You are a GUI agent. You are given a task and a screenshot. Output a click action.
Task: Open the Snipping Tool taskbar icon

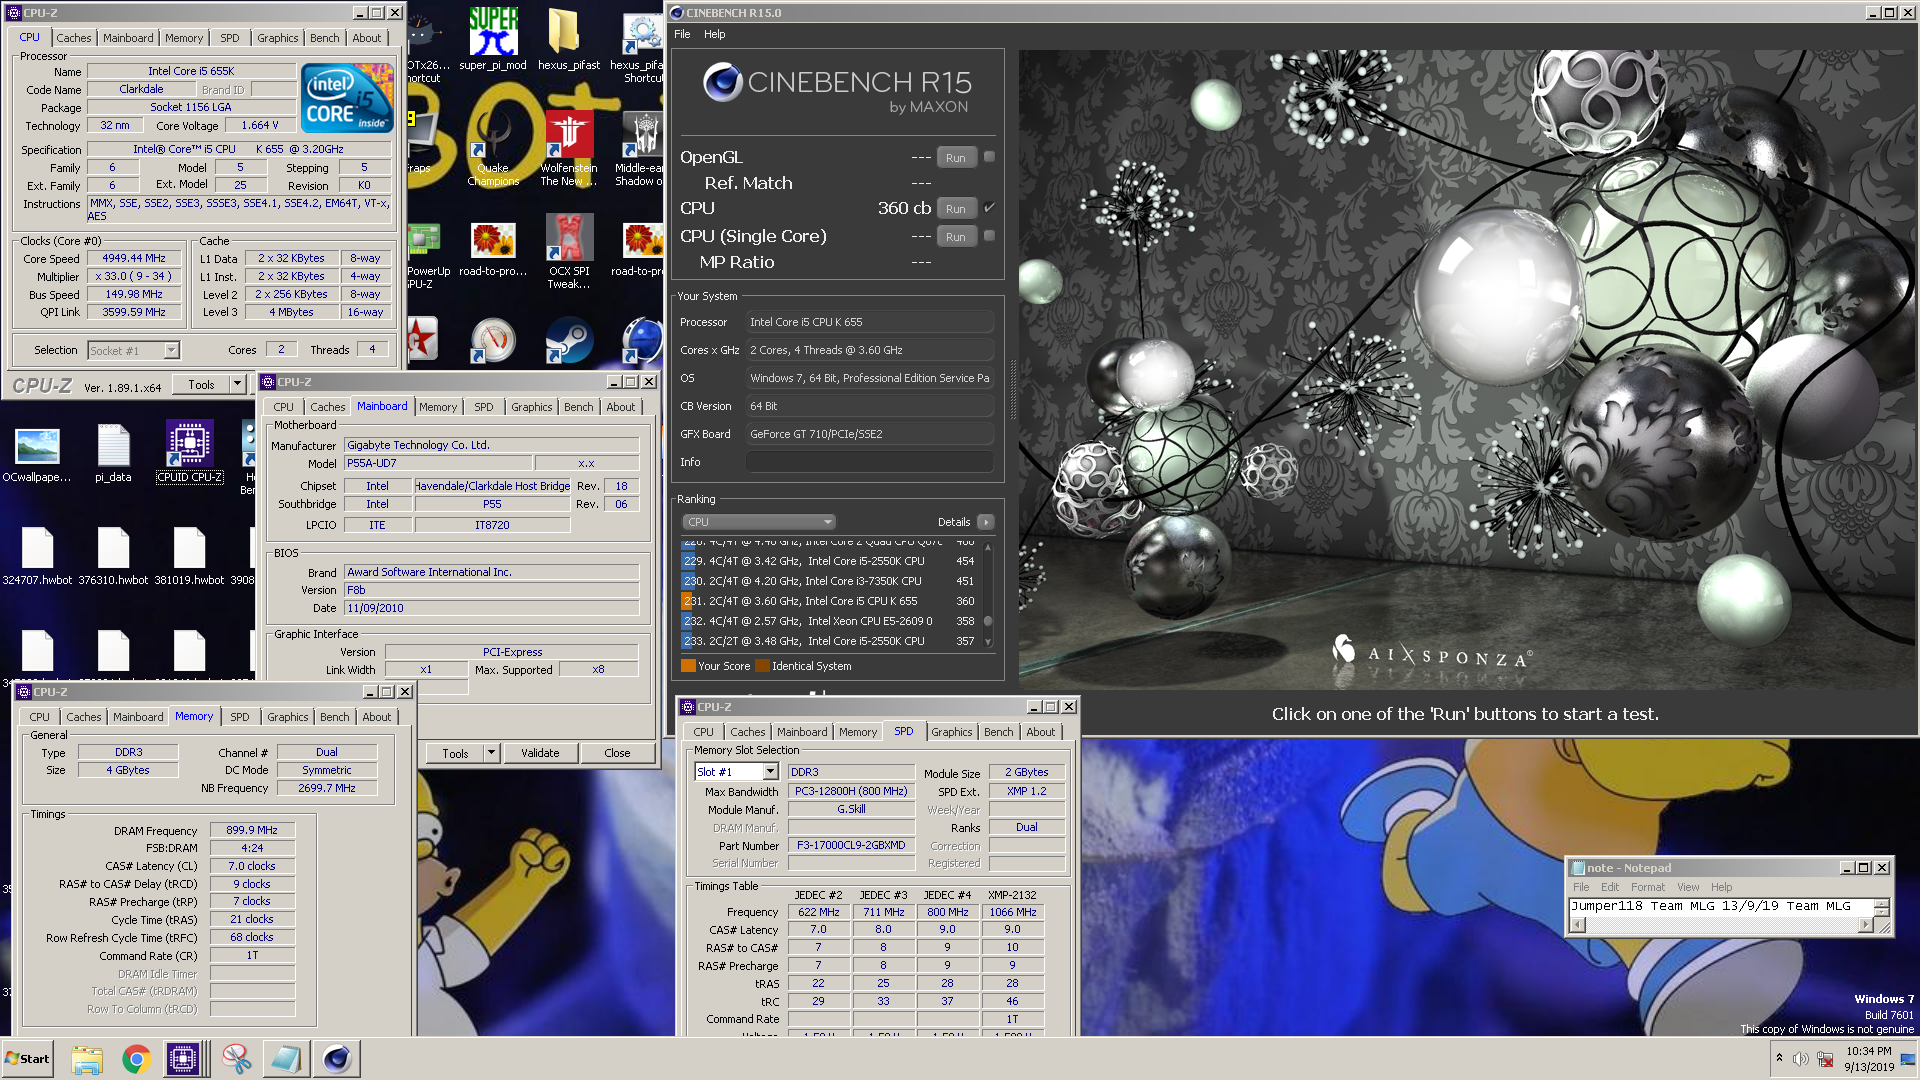(237, 1059)
